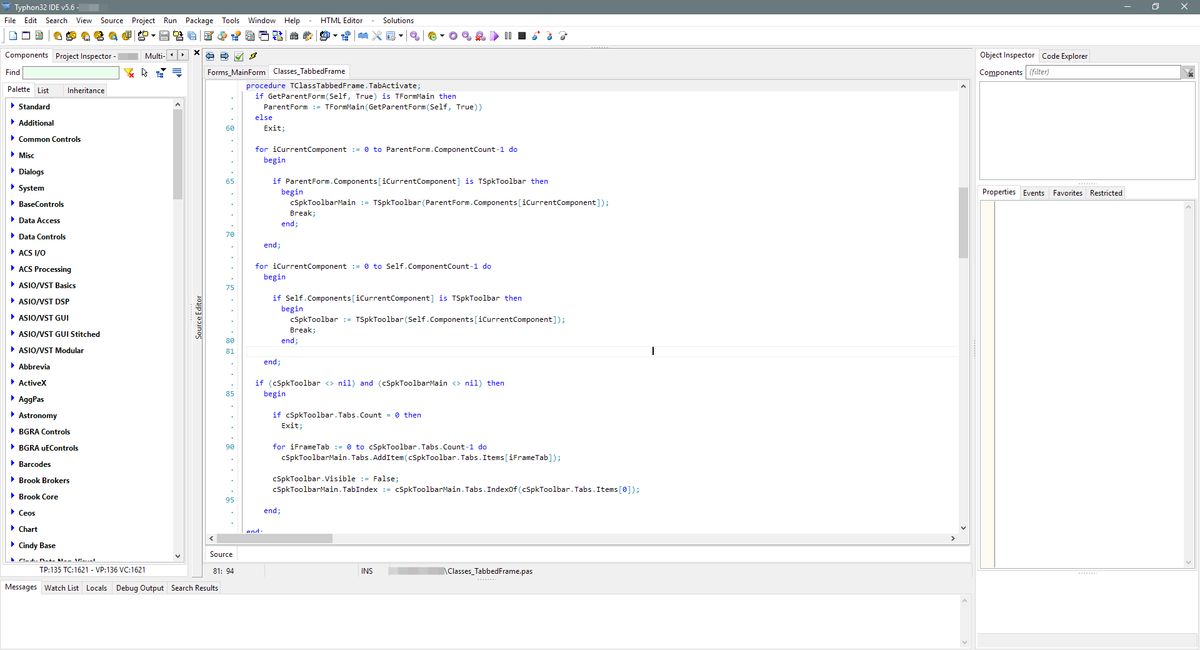The width and height of the screenshot is (1200, 650).
Task: Toggle the selection pointer tool in Components
Action: [x=145, y=73]
